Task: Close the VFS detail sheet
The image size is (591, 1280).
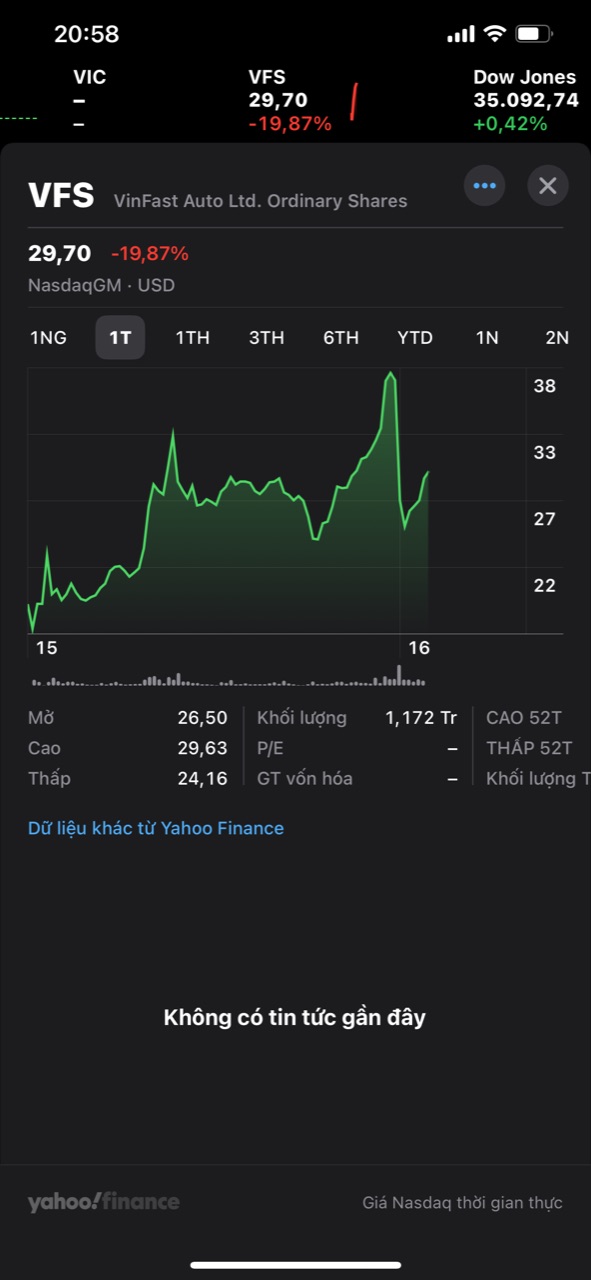Action: [547, 186]
